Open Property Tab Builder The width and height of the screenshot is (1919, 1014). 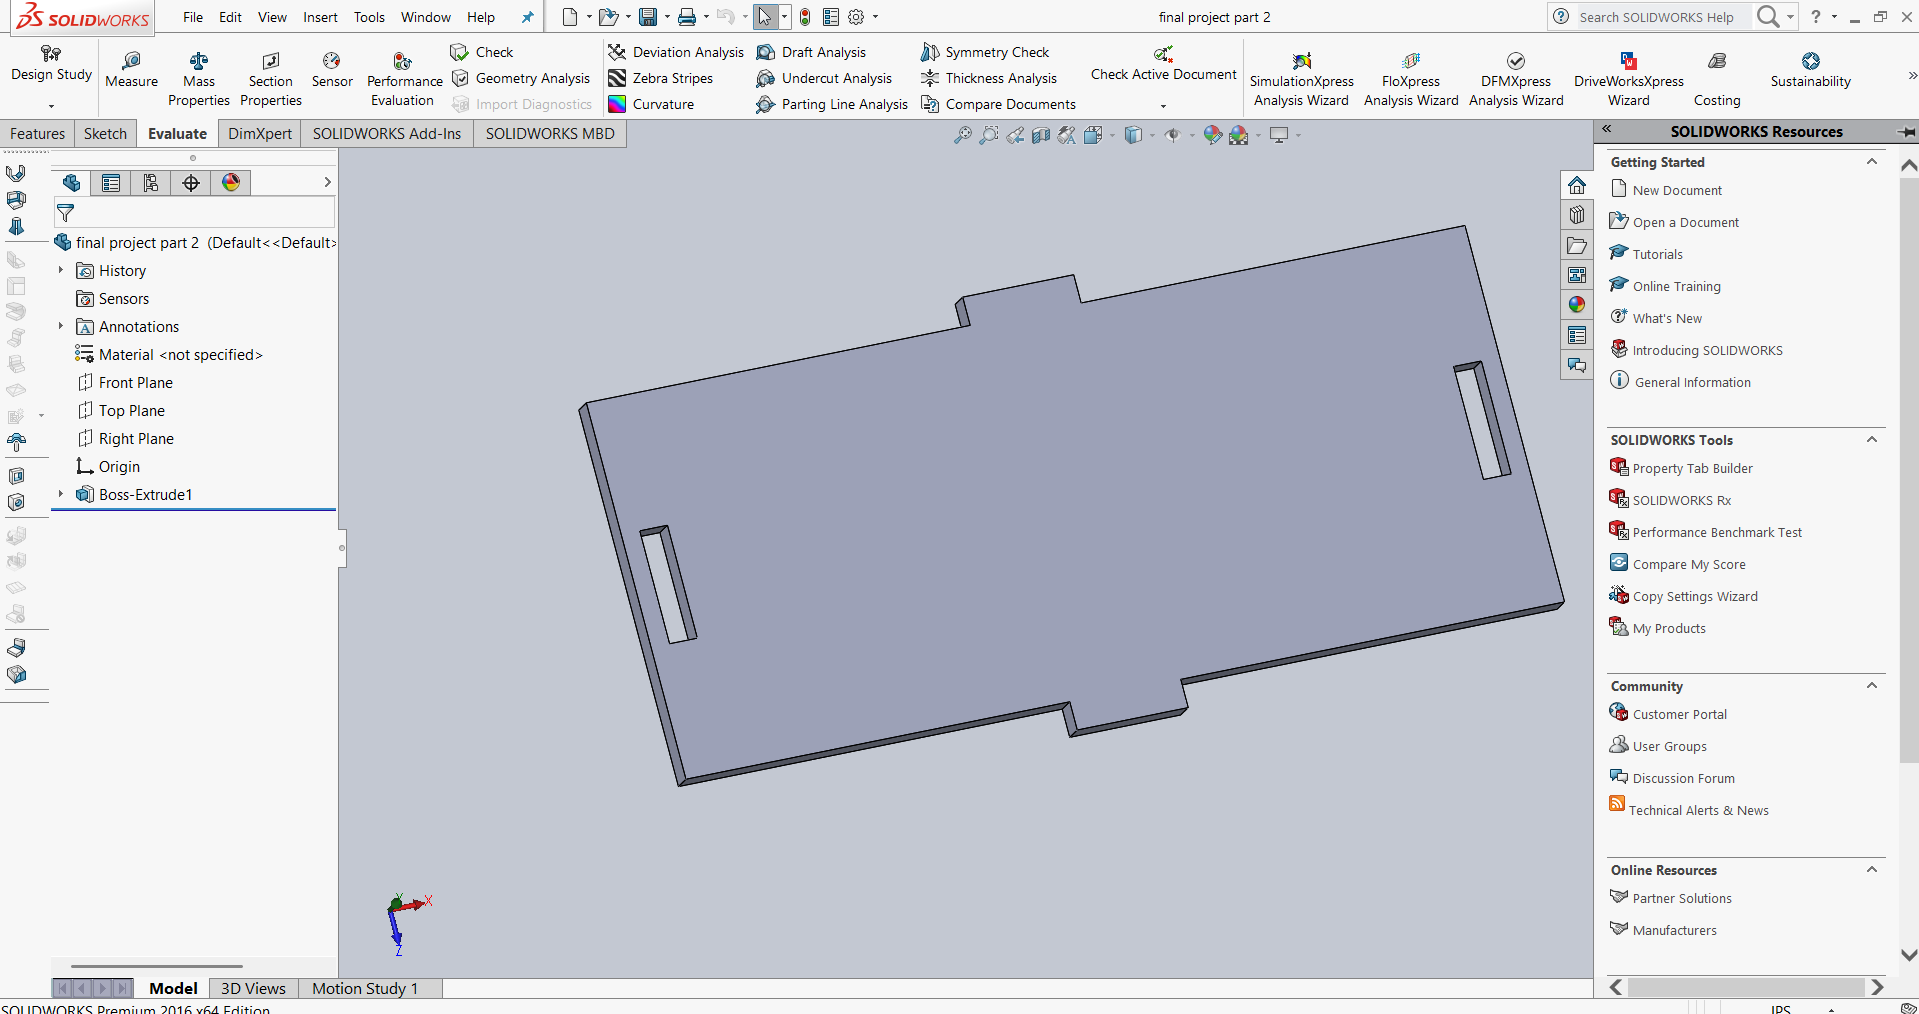point(1681,468)
